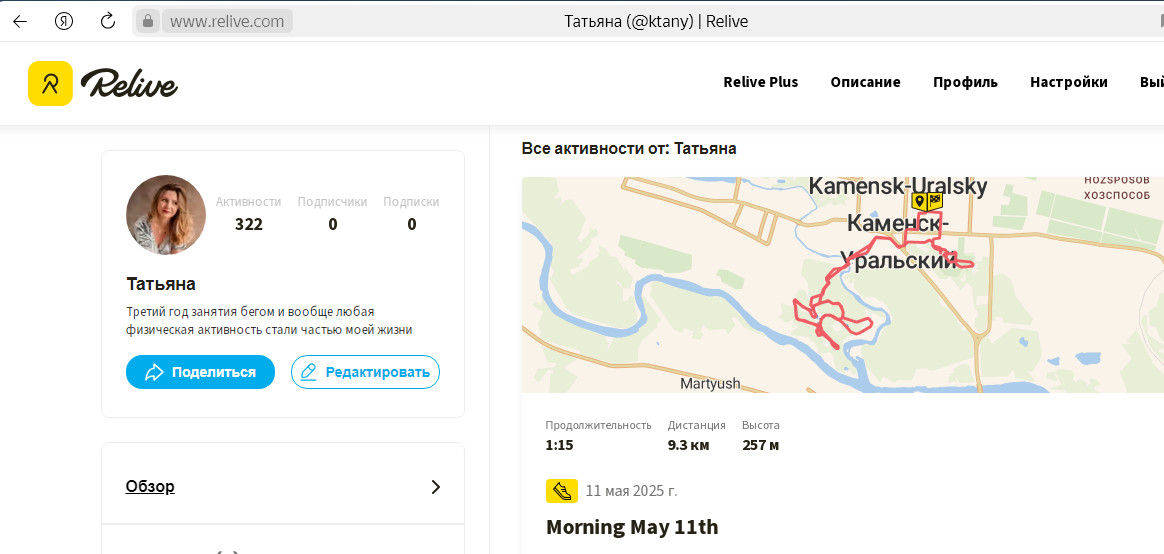Click the page title Татьяна (@ktany) | Relive
This screenshot has width=1164, height=554.
[656, 22]
